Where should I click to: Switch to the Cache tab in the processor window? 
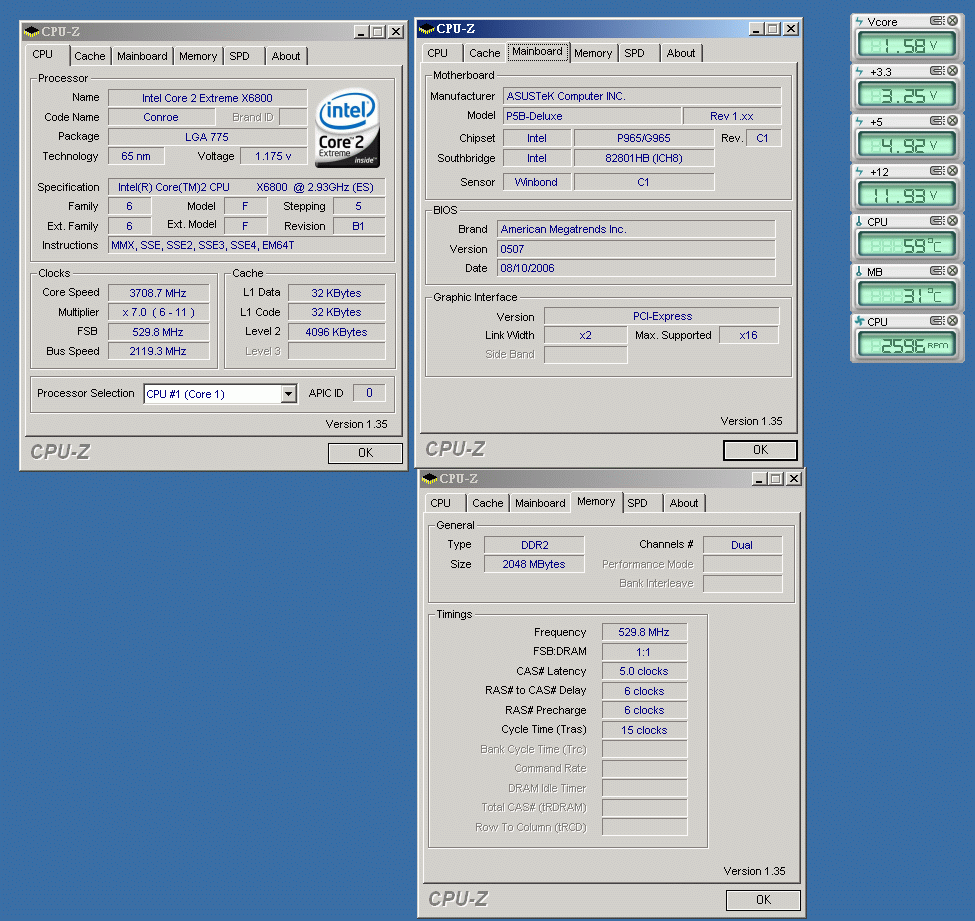point(90,56)
